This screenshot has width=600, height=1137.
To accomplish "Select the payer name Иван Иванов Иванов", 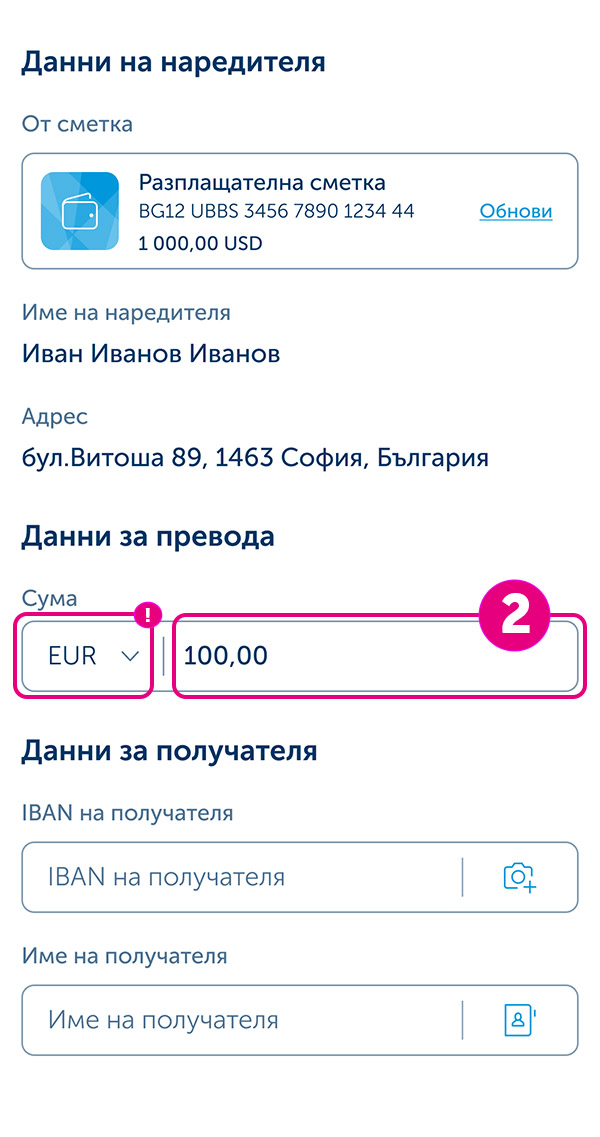I will tap(151, 353).
